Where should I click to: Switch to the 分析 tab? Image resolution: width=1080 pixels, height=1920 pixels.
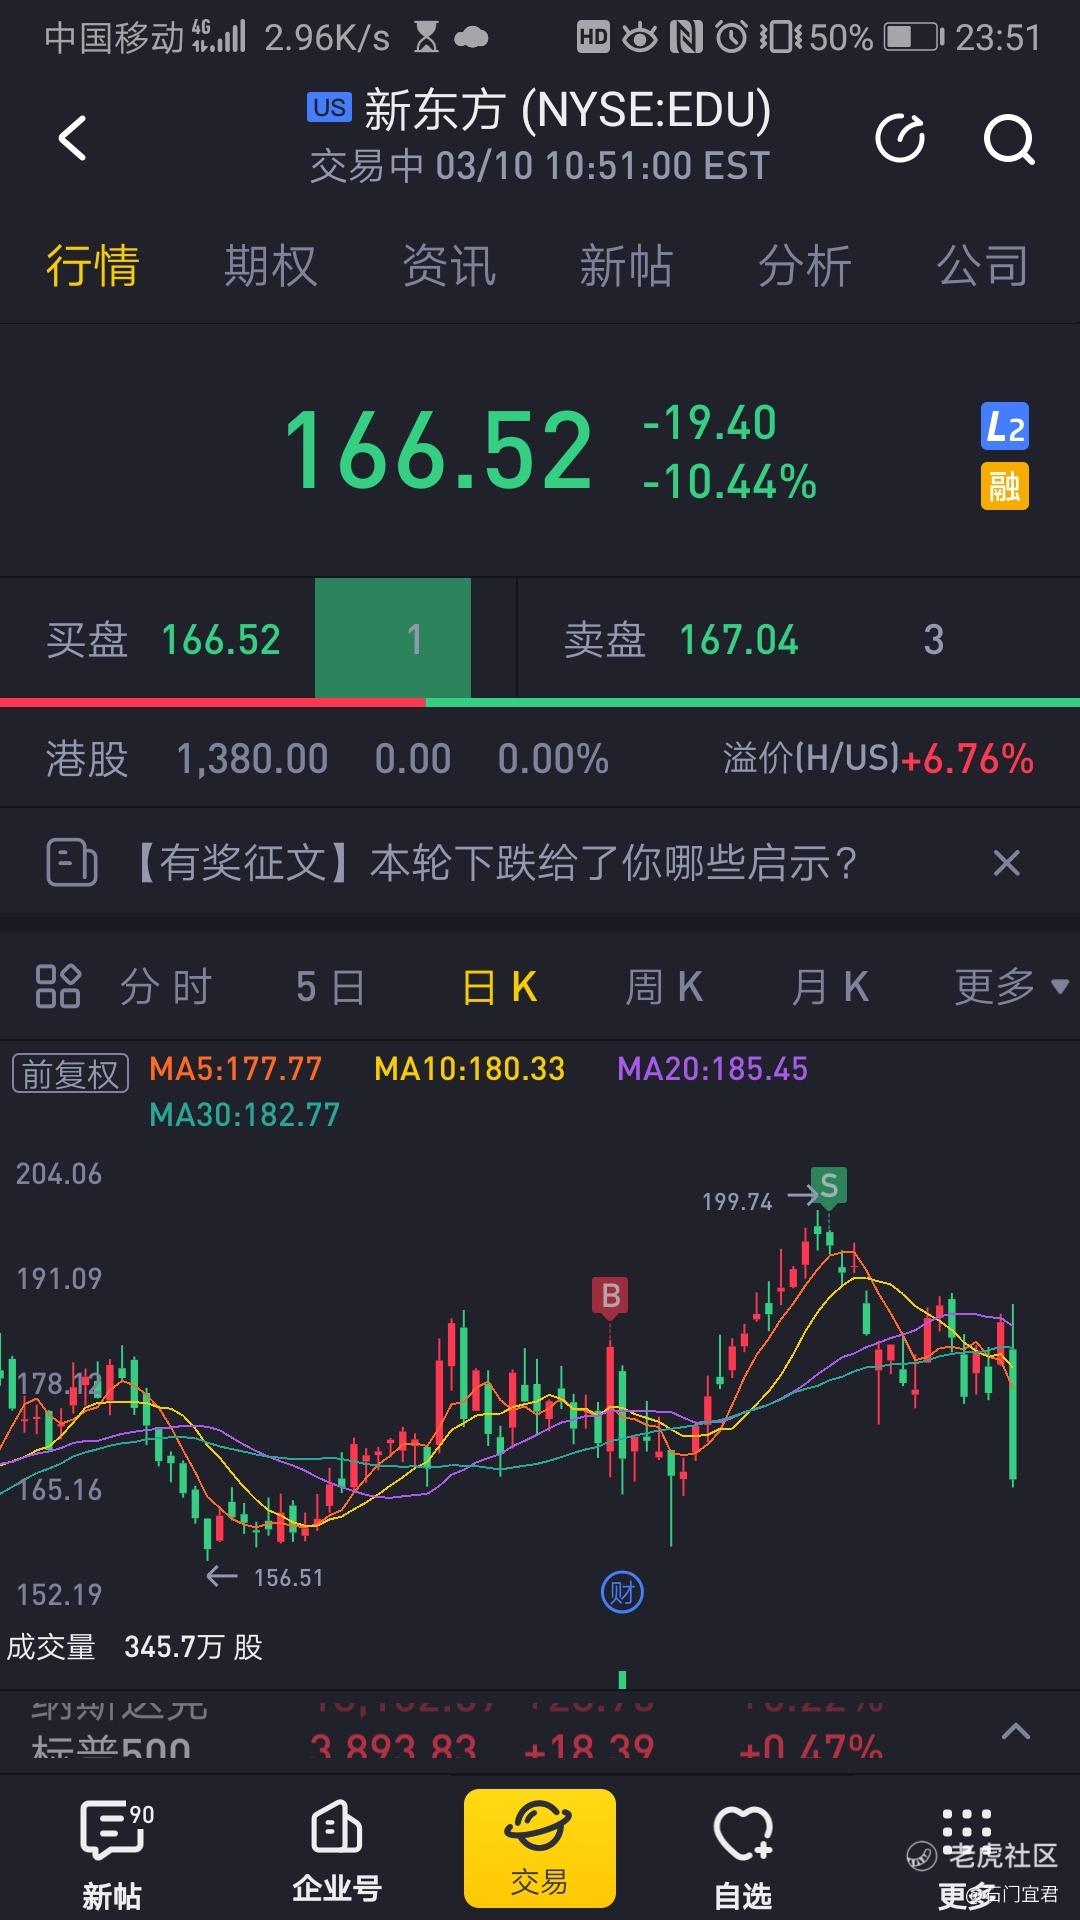pyautogui.click(x=804, y=266)
